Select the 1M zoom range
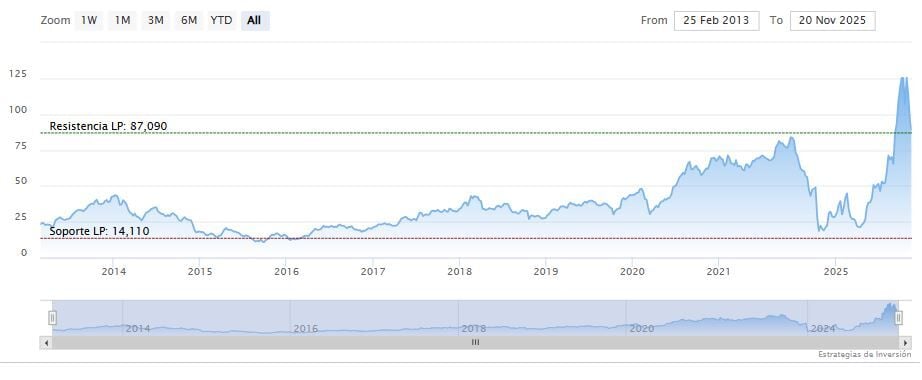Image resolution: width=922 pixels, height=380 pixels. click(122, 21)
